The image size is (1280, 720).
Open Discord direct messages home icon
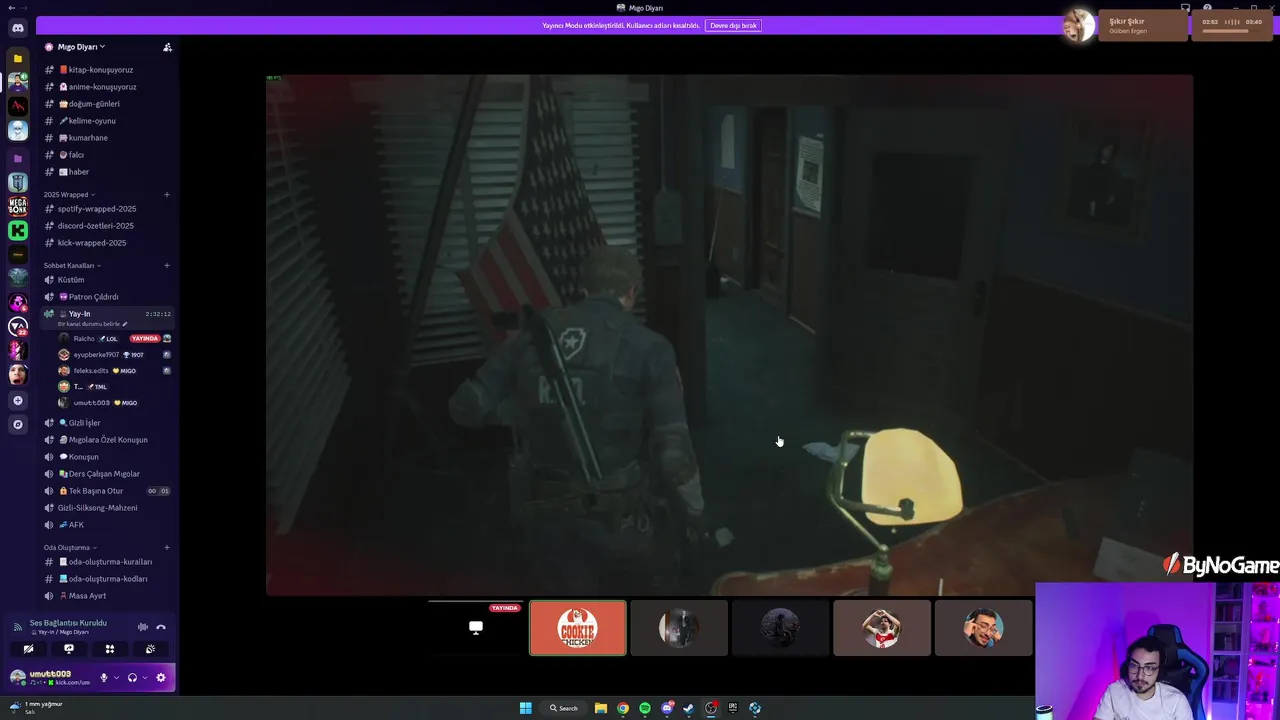pos(18,28)
